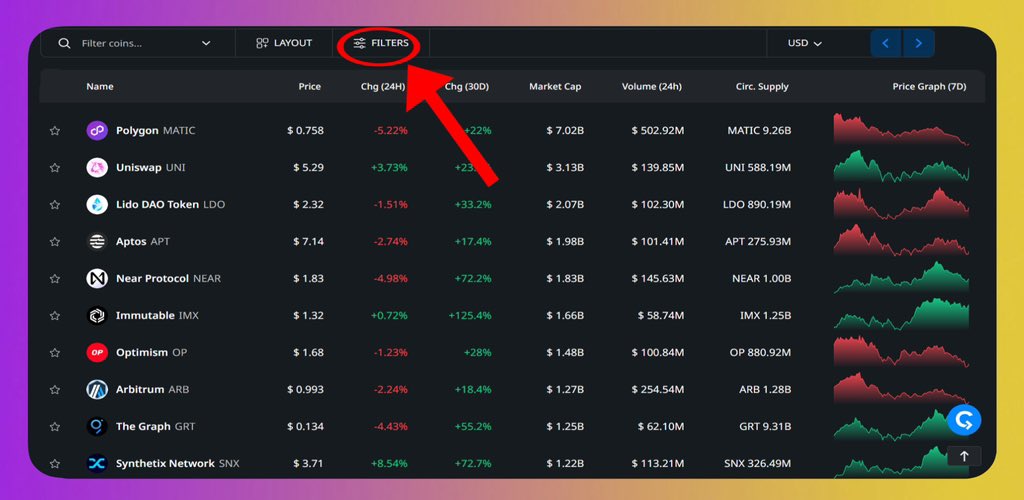
Task: Sort table by Chg (24H) column
Action: (x=383, y=86)
